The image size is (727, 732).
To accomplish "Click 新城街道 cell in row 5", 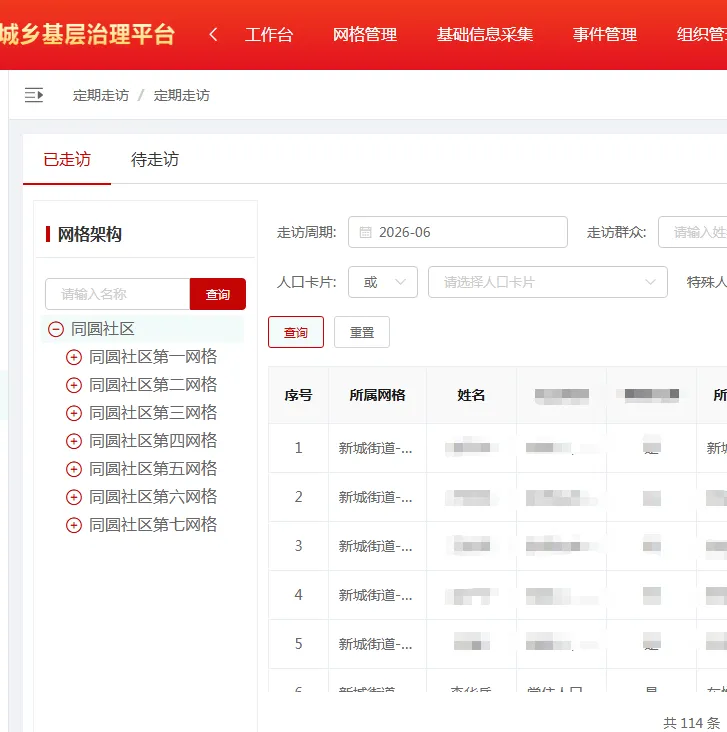I will [x=375, y=644].
